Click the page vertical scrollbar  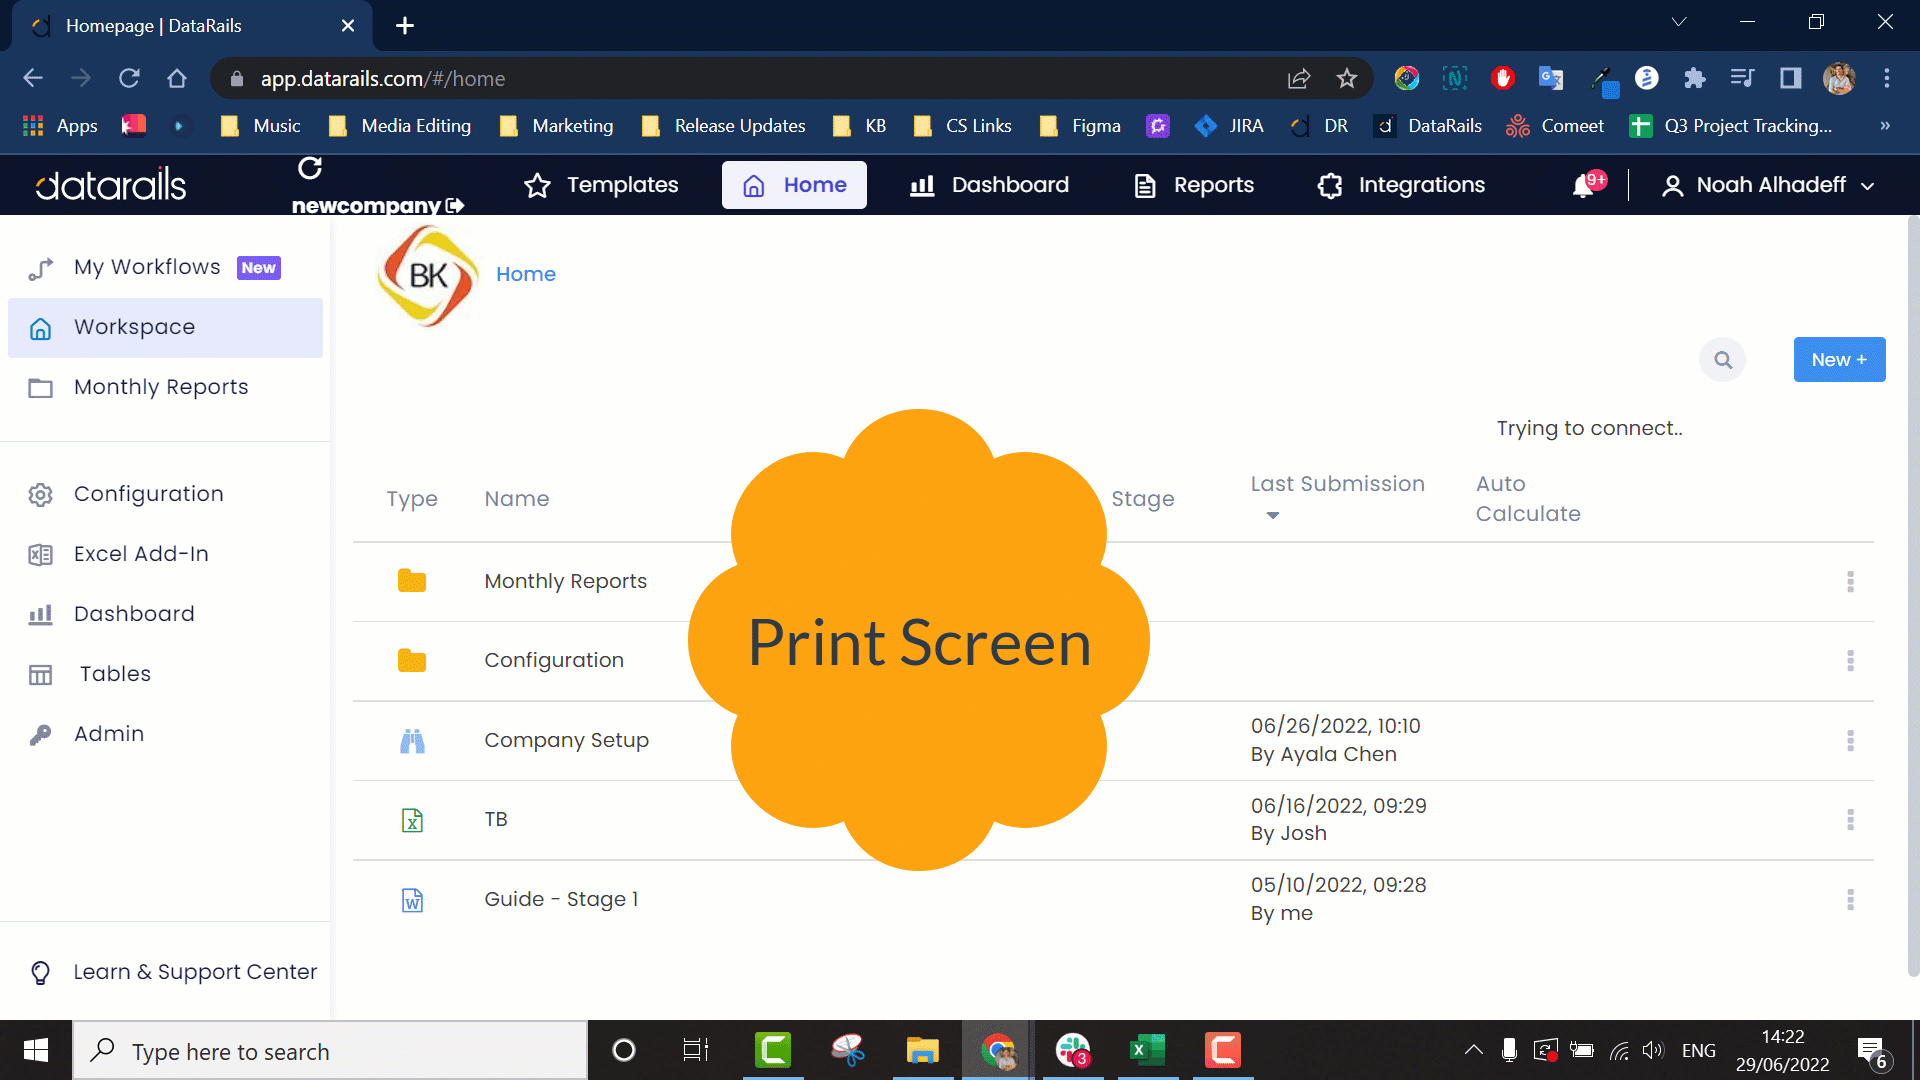1913,596
